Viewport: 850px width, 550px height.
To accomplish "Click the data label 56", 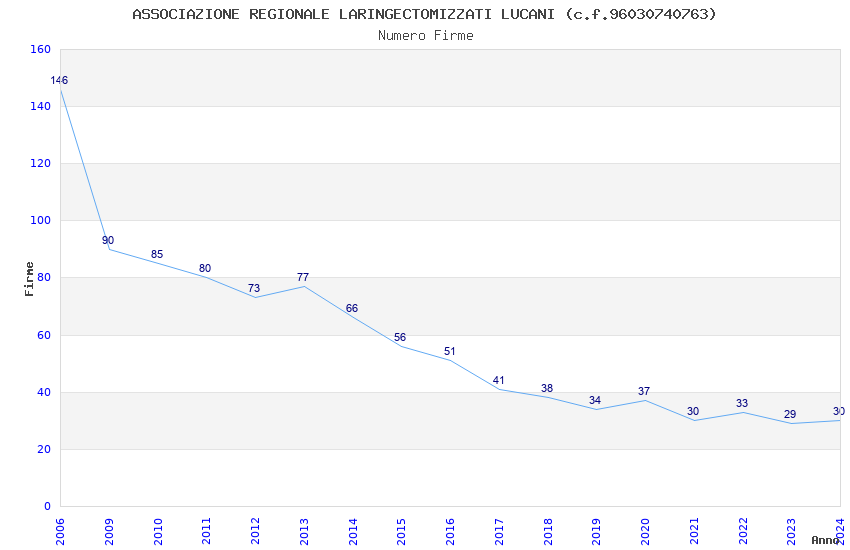I will click(x=400, y=337).
